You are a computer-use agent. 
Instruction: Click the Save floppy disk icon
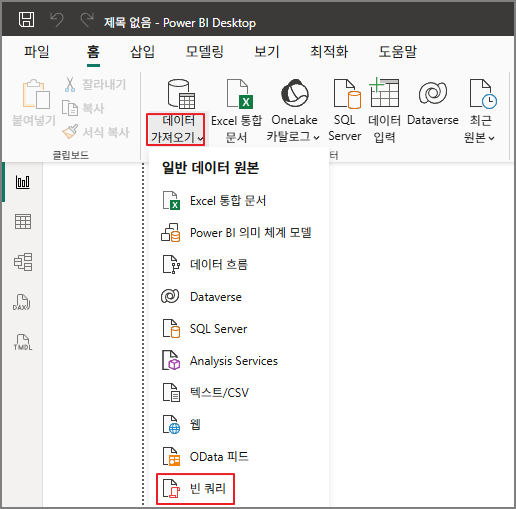[x=26, y=20]
